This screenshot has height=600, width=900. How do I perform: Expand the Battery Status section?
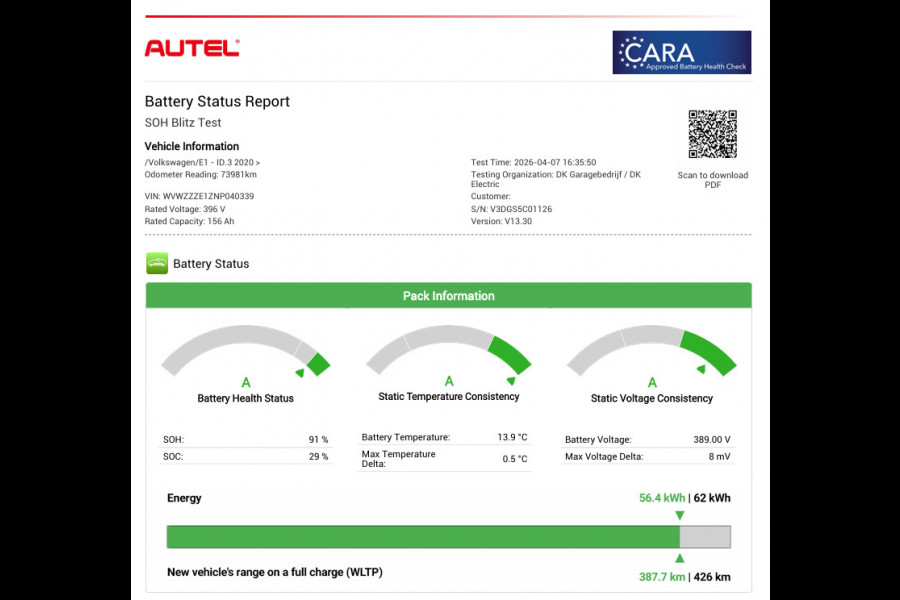coord(210,263)
